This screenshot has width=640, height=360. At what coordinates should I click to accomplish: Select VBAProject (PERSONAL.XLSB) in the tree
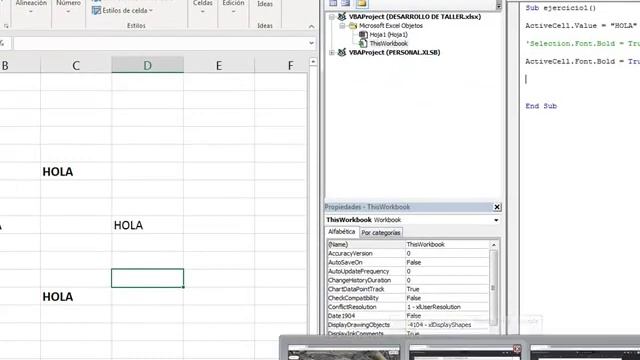(x=394, y=52)
